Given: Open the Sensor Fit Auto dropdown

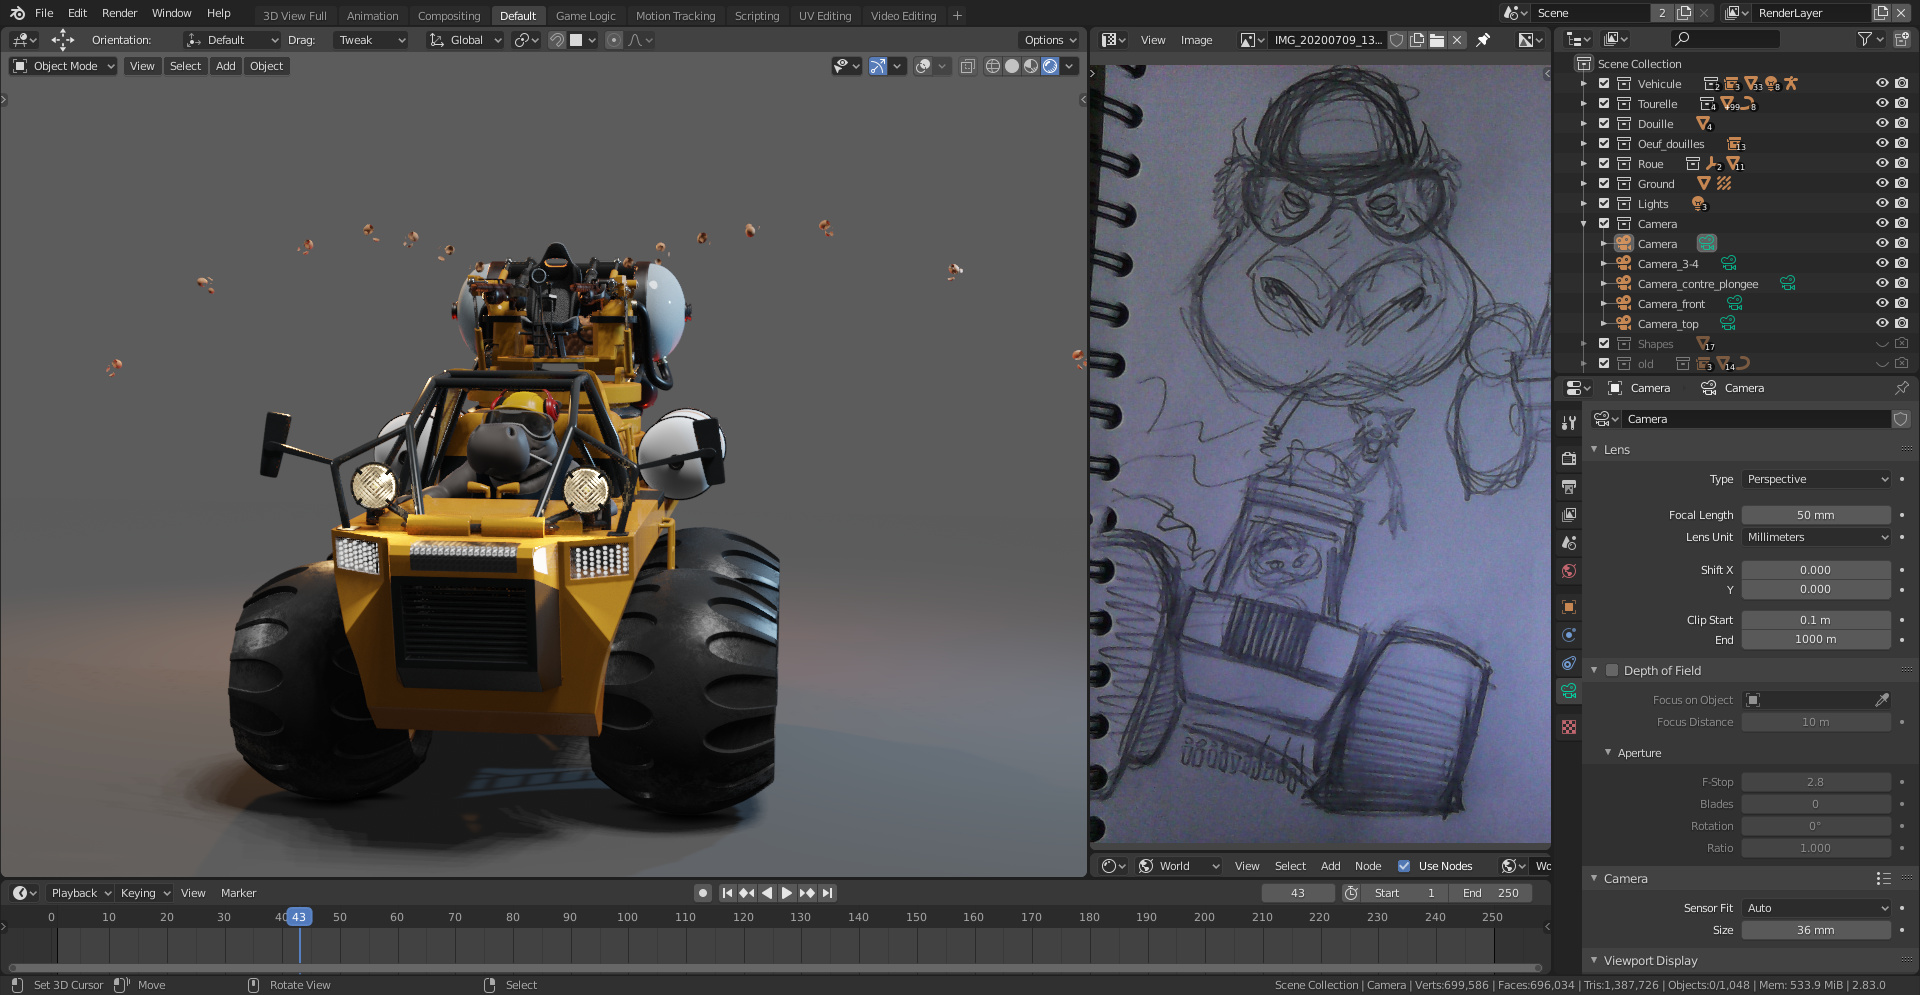Looking at the screenshot, I should coord(1816,908).
